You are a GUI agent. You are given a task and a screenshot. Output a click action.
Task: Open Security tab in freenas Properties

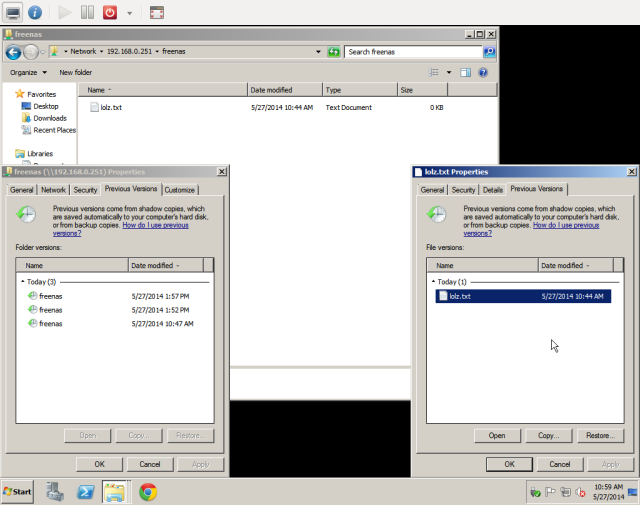[x=85, y=190]
